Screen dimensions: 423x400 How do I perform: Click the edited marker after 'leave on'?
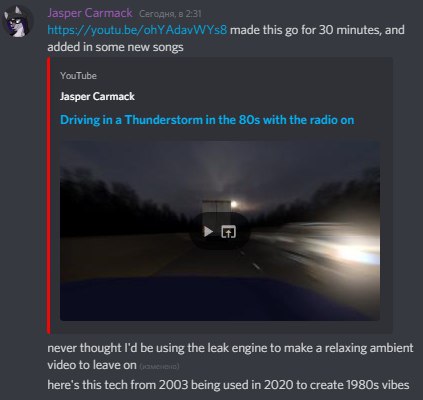159,366
